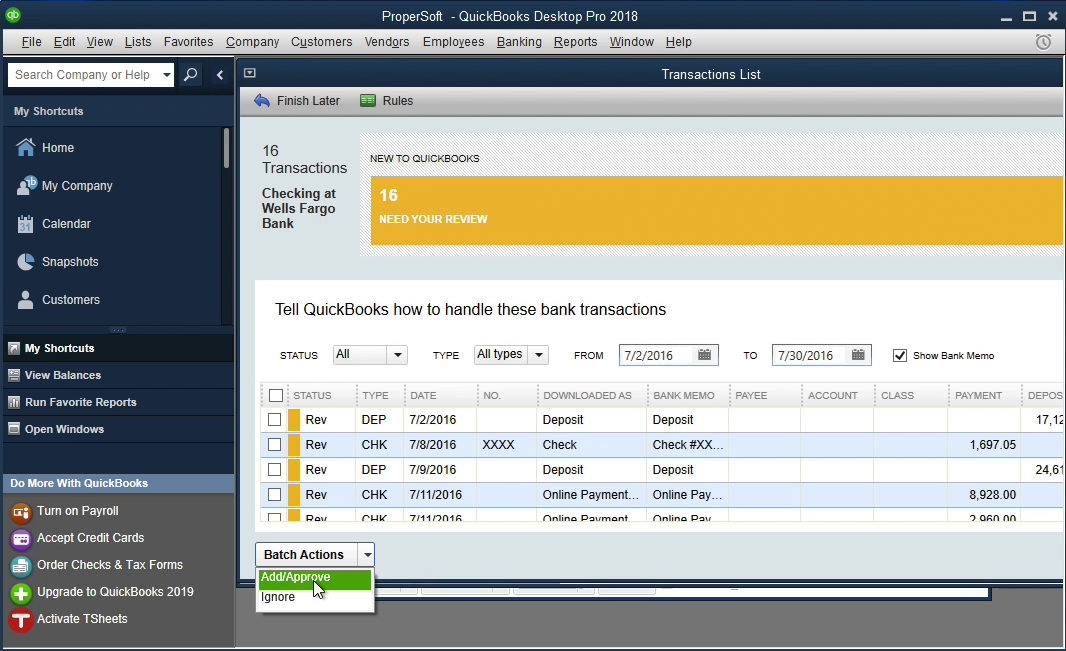Open the File menu
Image resolution: width=1066 pixels, height=651 pixels.
tap(31, 42)
